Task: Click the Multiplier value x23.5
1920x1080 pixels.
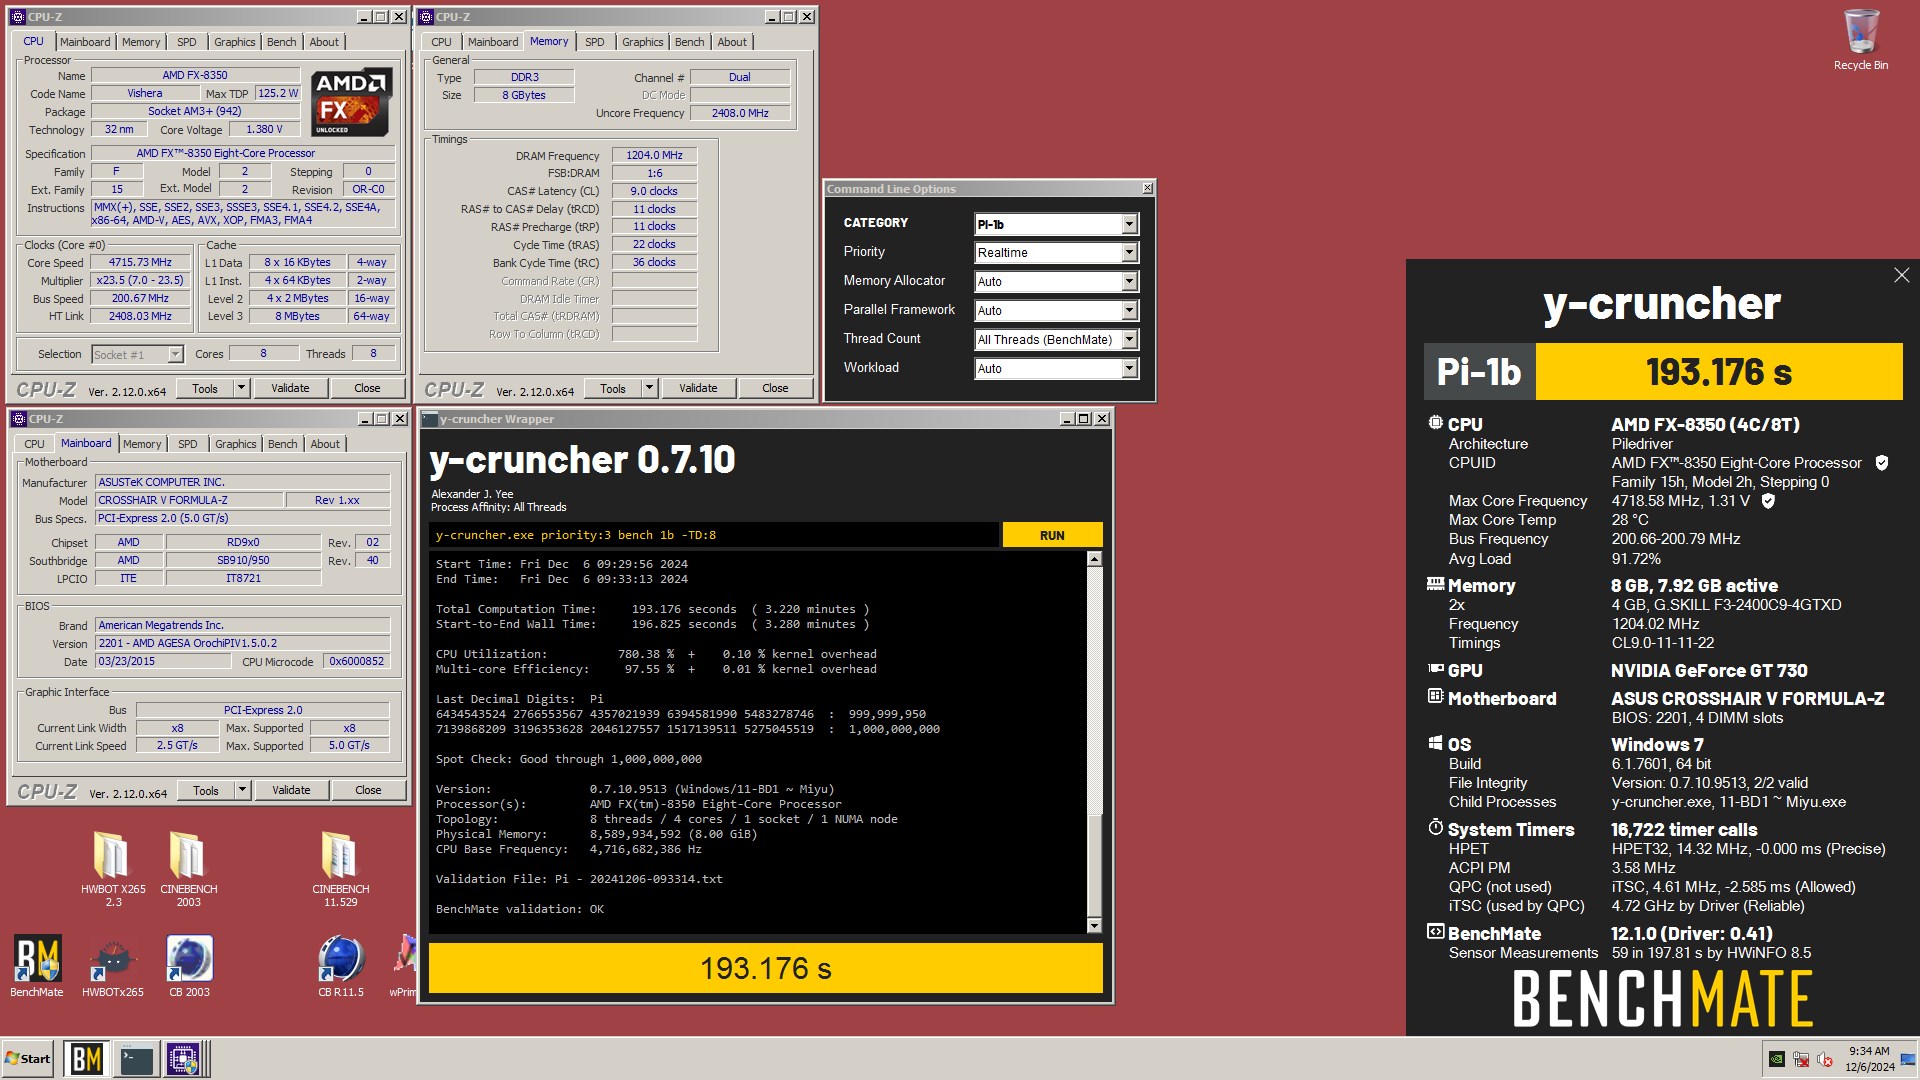Action: (140, 281)
